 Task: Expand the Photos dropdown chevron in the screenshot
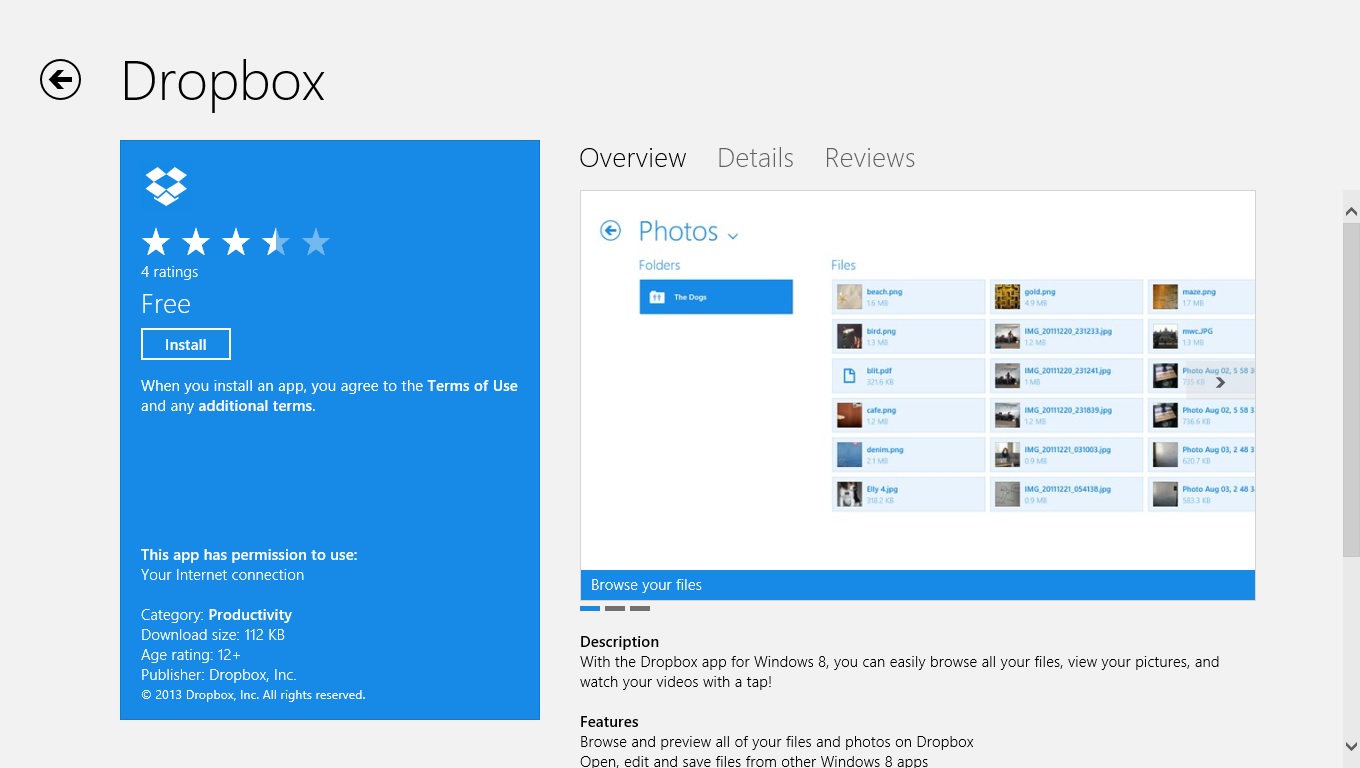(733, 236)
